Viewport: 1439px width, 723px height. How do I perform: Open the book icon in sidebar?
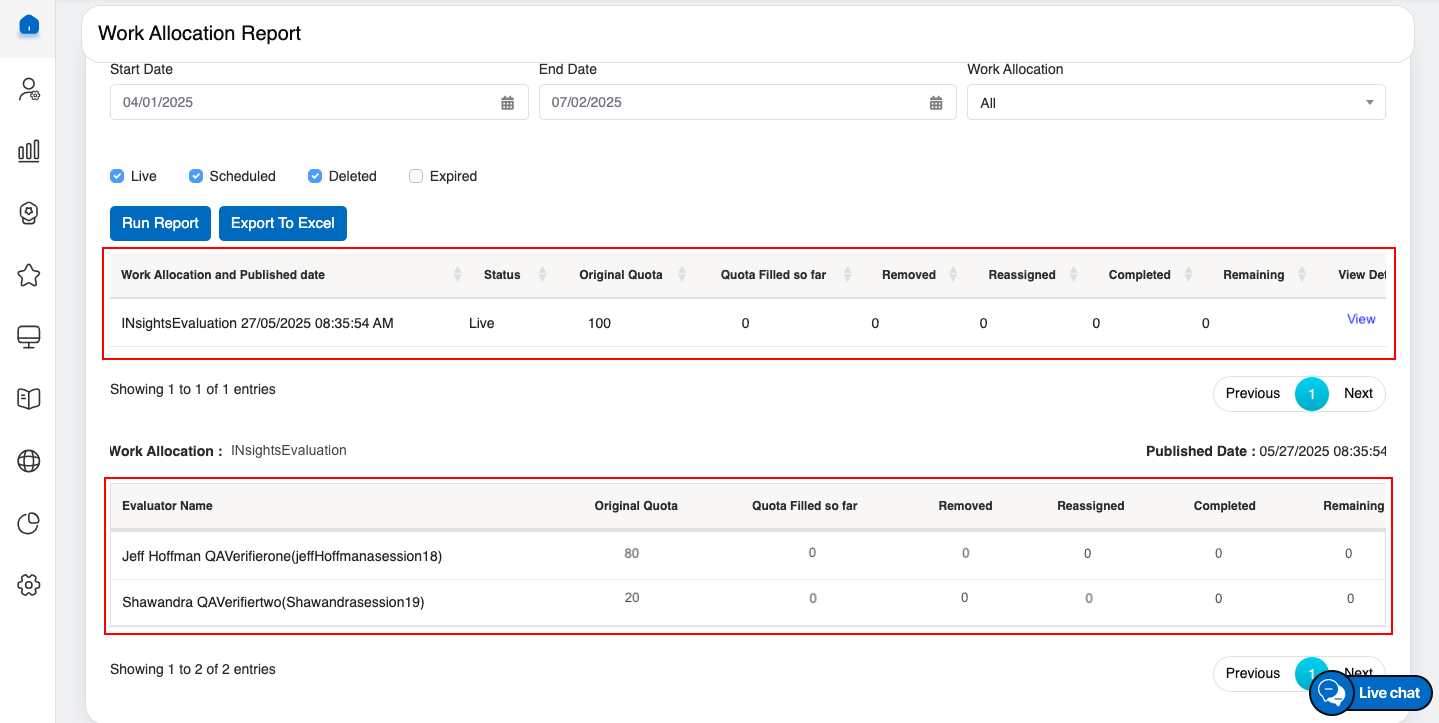pyautogui.click(x=29, y=399)
